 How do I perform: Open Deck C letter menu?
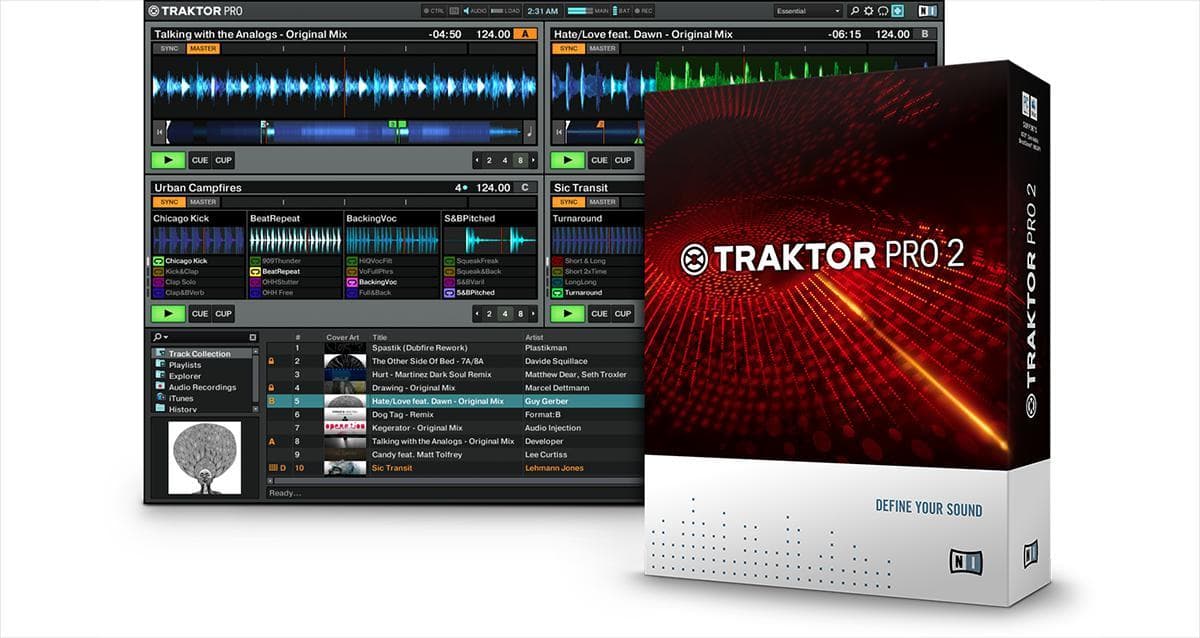click(x=525, y=187)
